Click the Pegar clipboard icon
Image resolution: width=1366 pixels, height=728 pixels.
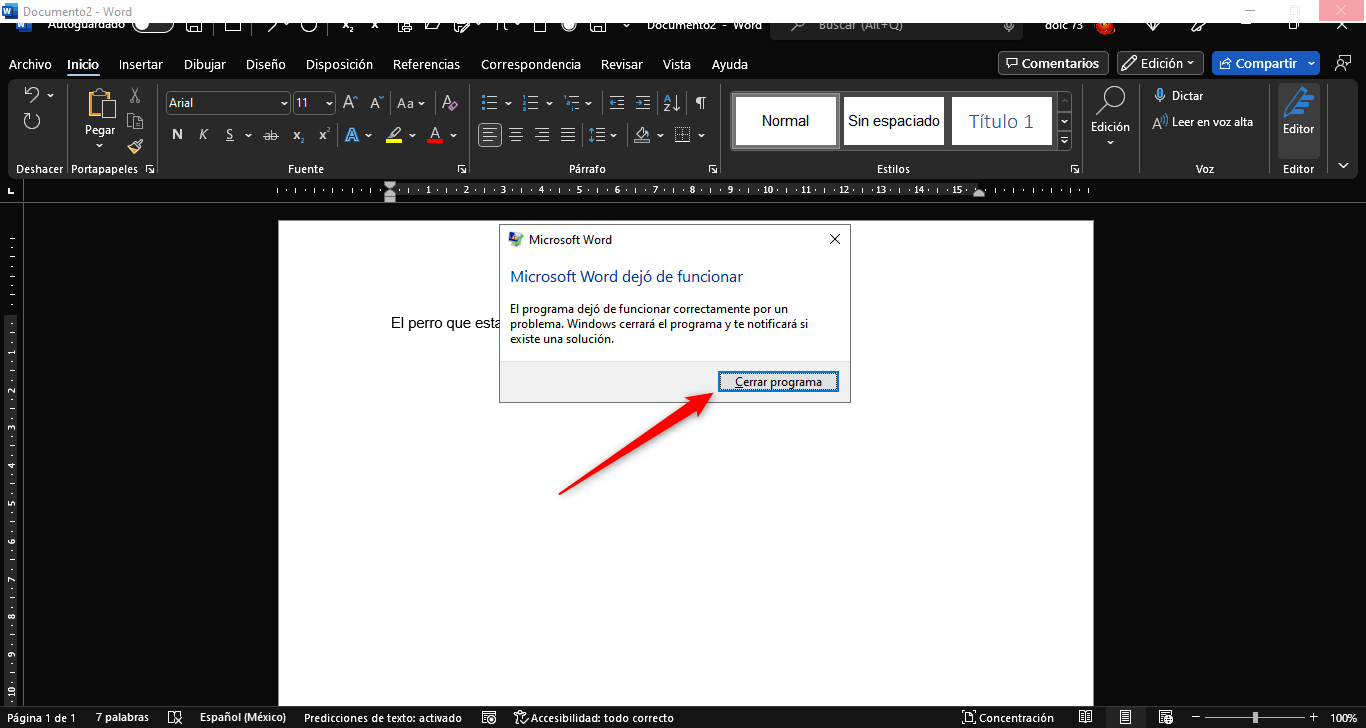point(100,104)
